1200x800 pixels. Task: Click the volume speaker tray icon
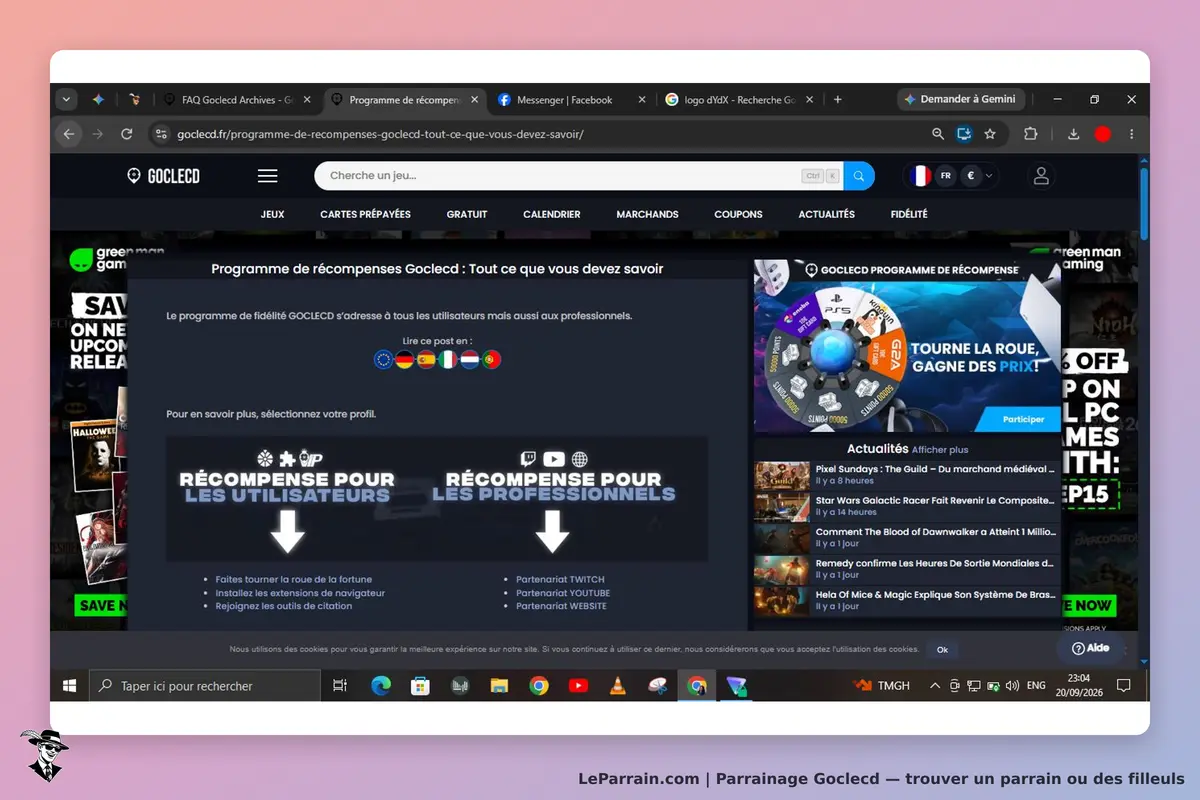click(1012, 686)
